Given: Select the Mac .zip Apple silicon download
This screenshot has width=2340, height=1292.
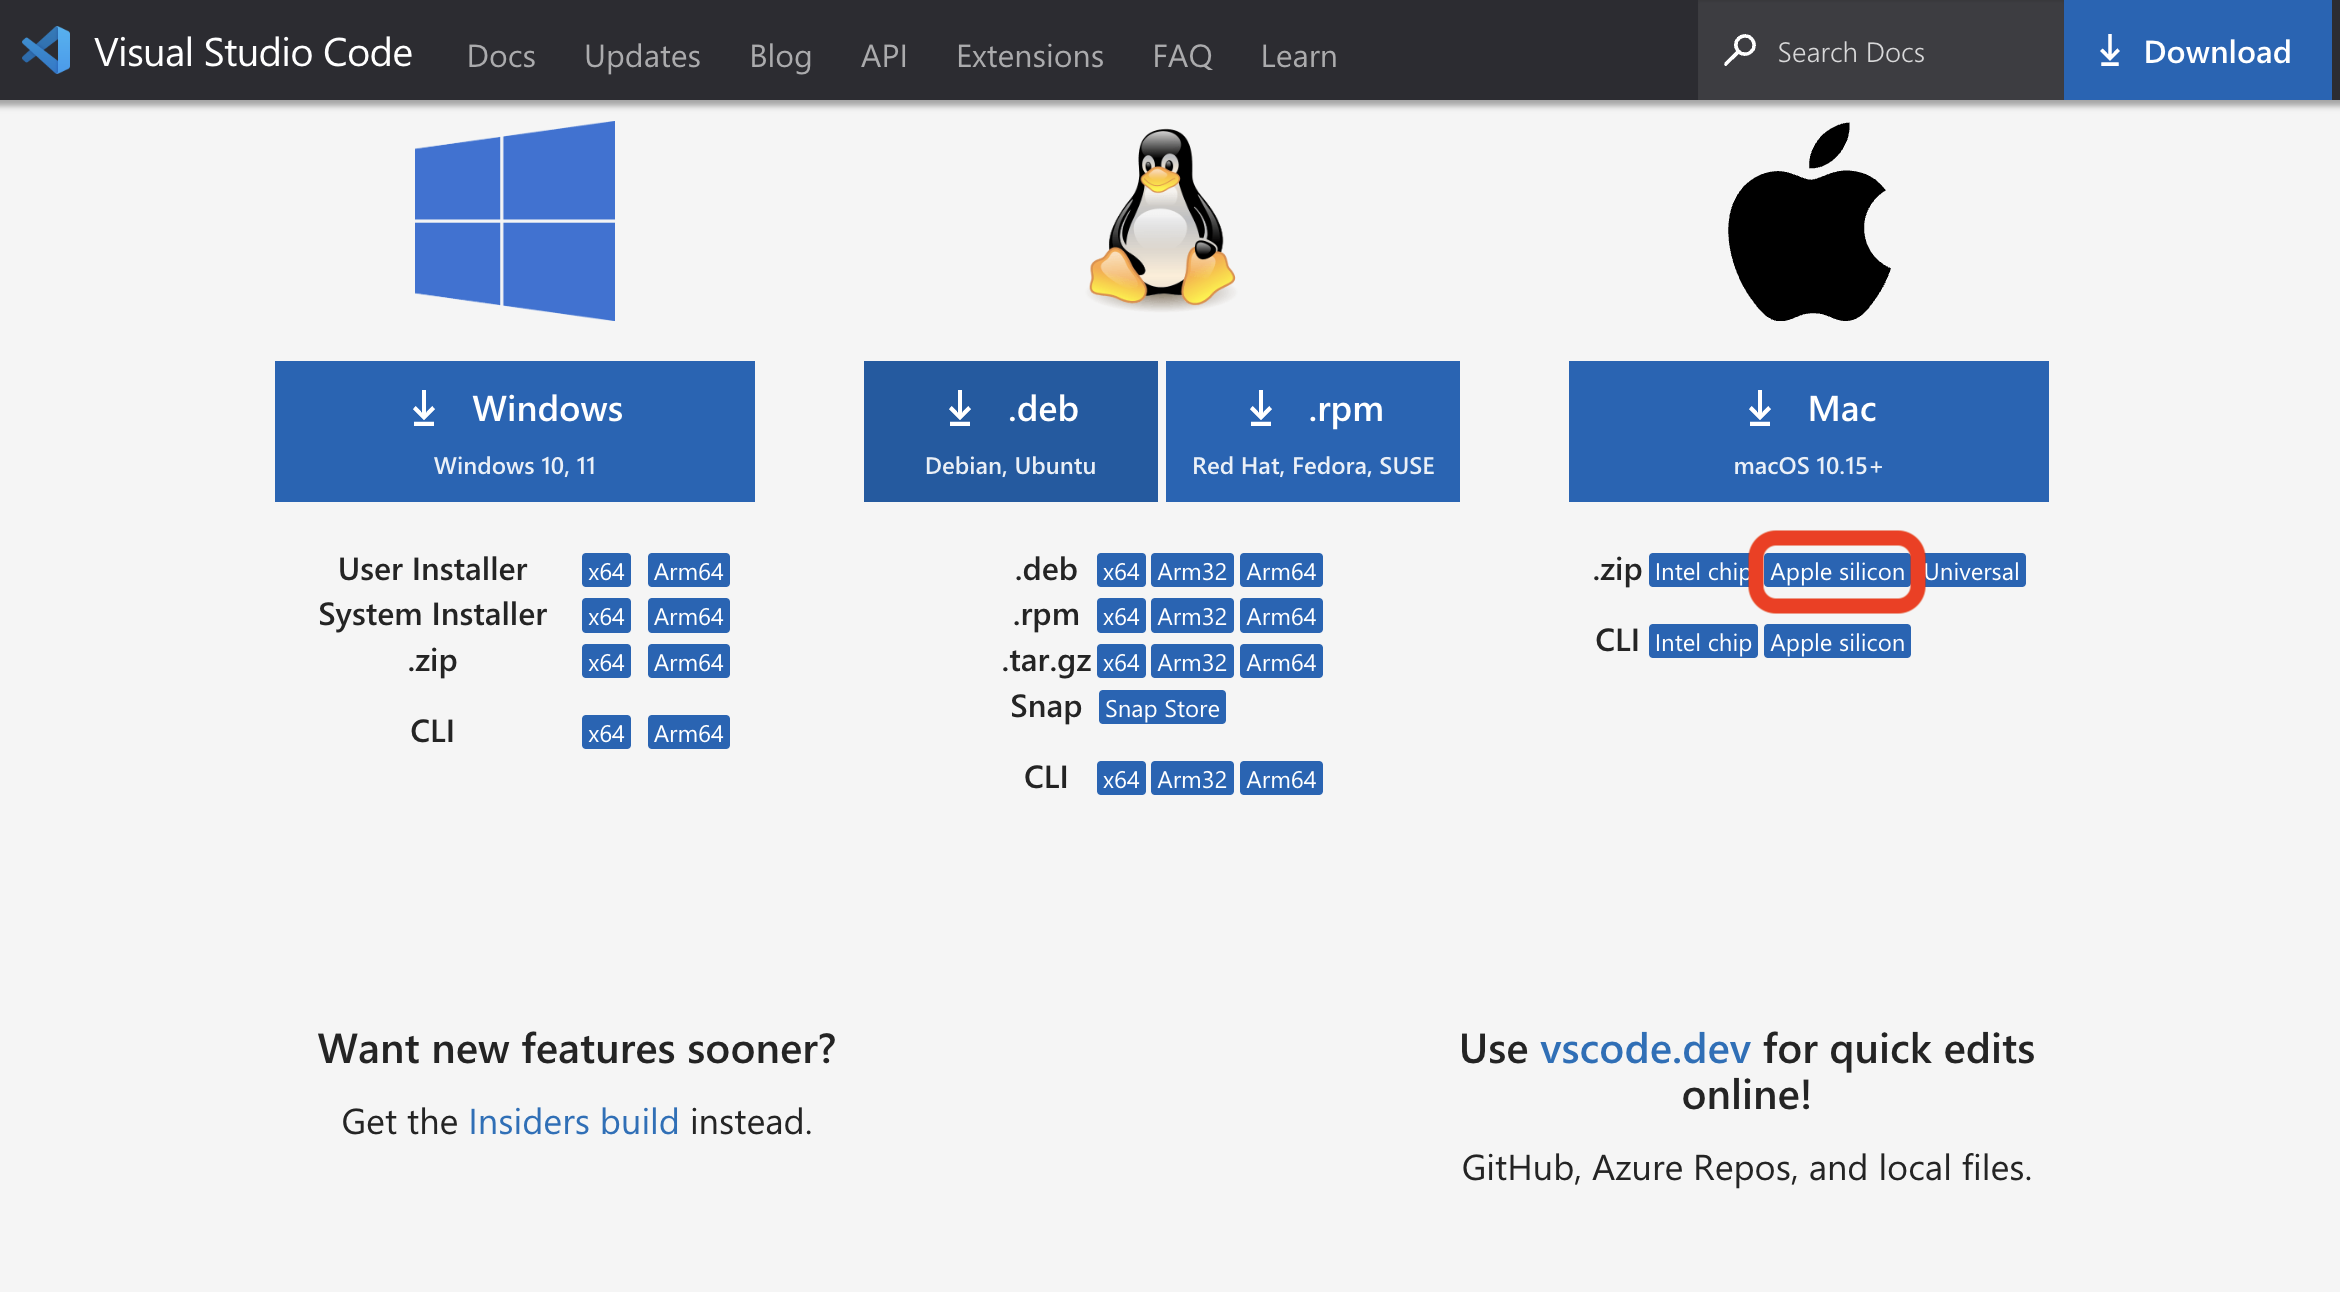Looking at the screenshot, I should pyautogui.click(x=1837, y=572).
